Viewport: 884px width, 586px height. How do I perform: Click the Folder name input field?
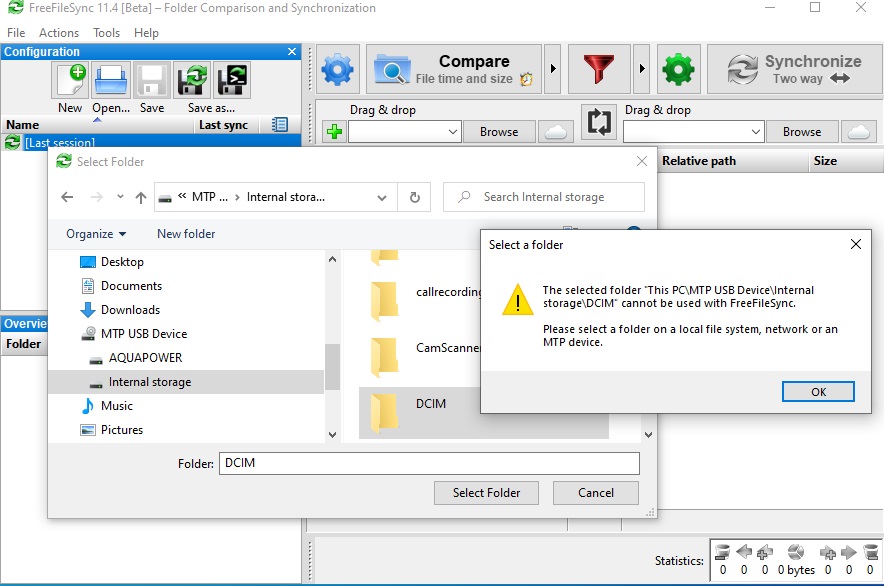point(429,463)
